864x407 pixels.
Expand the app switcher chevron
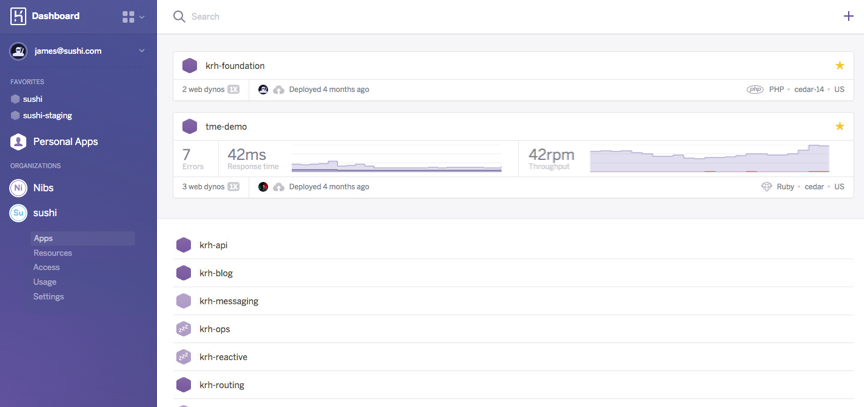pyautogui.click(x=142, y=17)
